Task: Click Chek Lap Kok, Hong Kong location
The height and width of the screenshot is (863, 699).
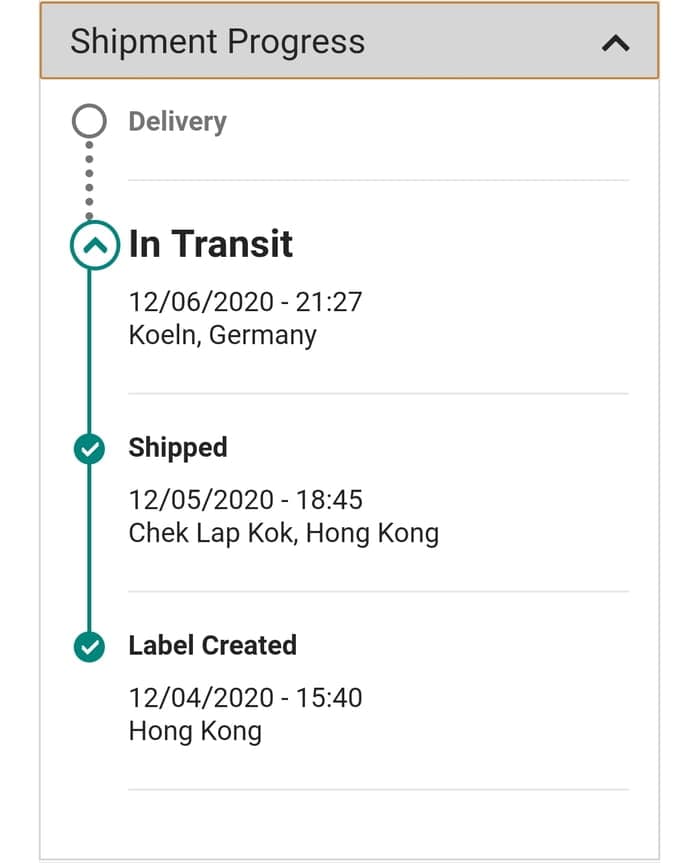Action: (x=283, y=533)
